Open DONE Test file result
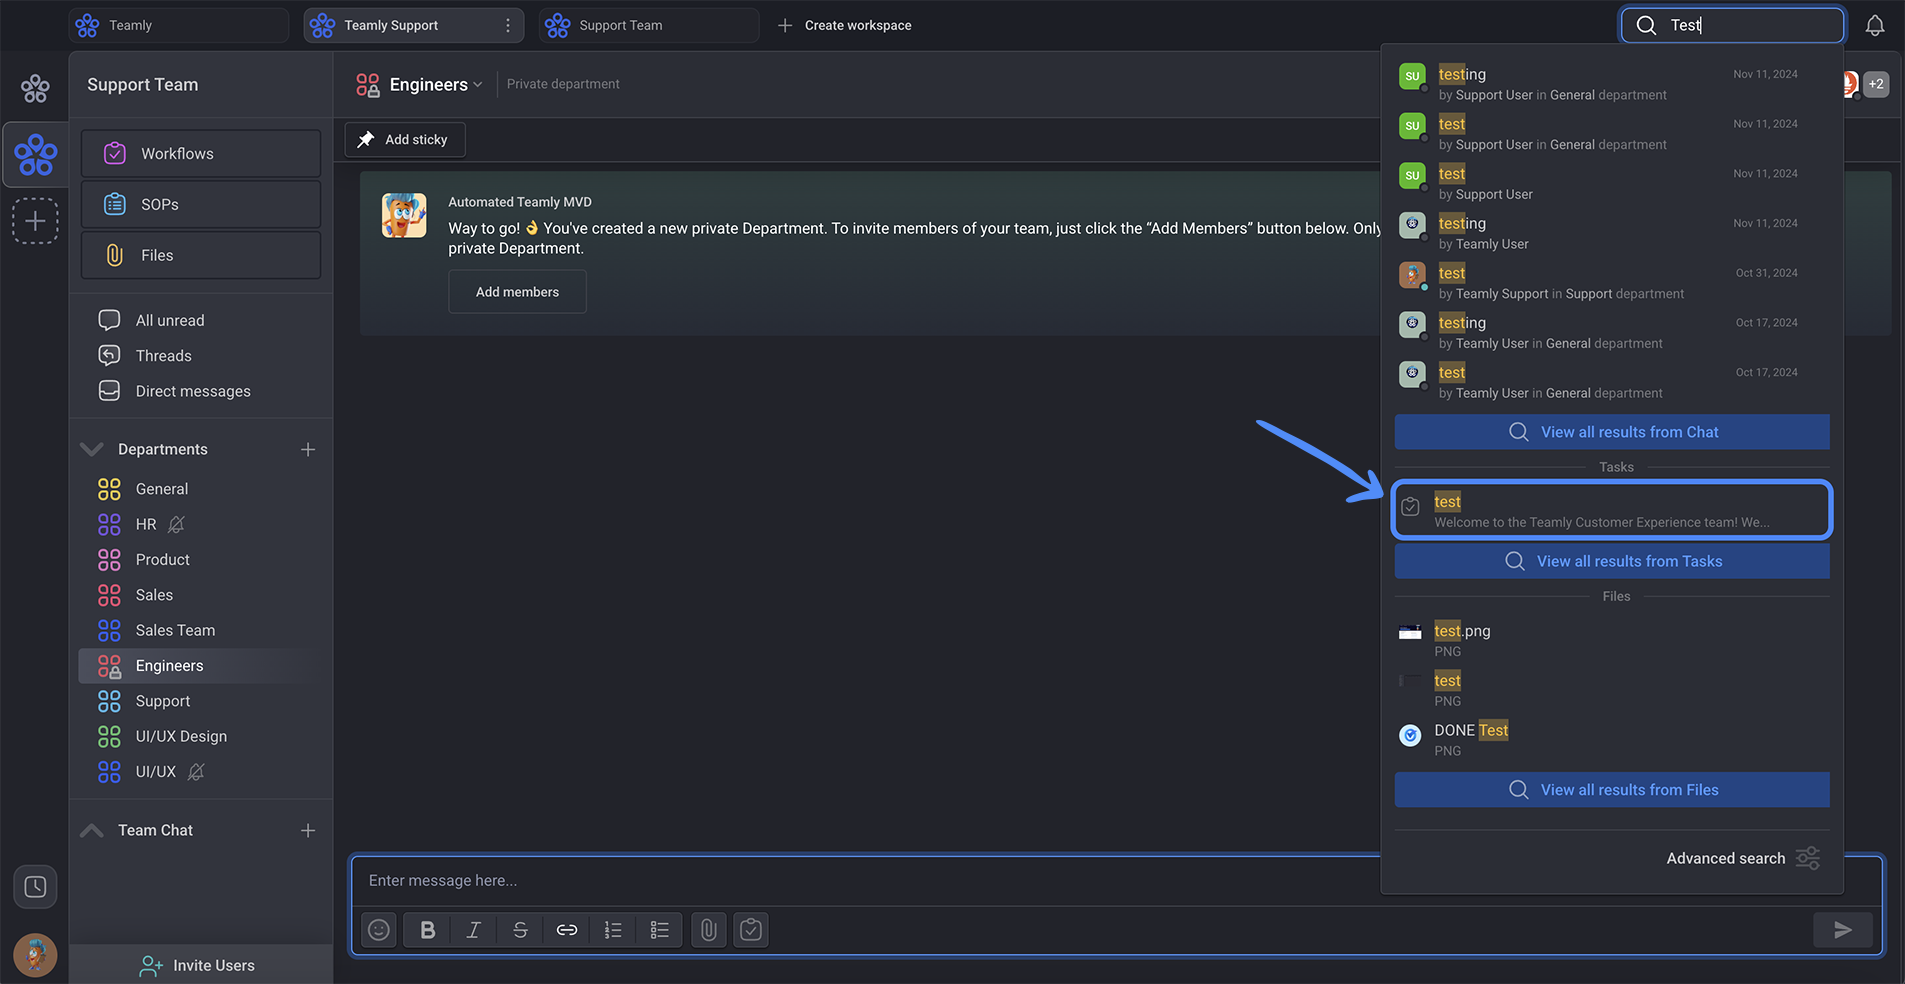 point(1612,740)
